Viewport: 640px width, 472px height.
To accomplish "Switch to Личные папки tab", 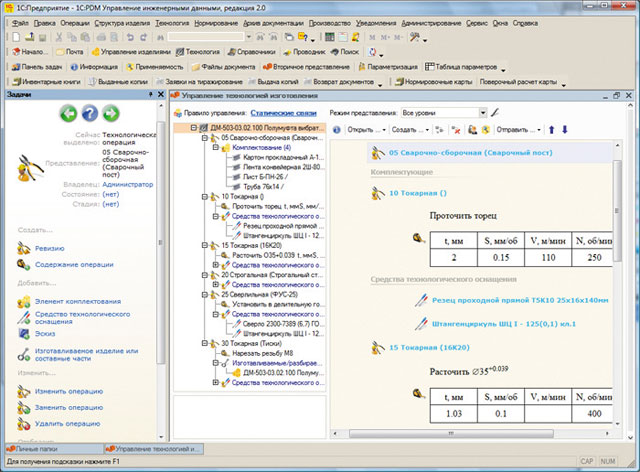I will (54, 449).
